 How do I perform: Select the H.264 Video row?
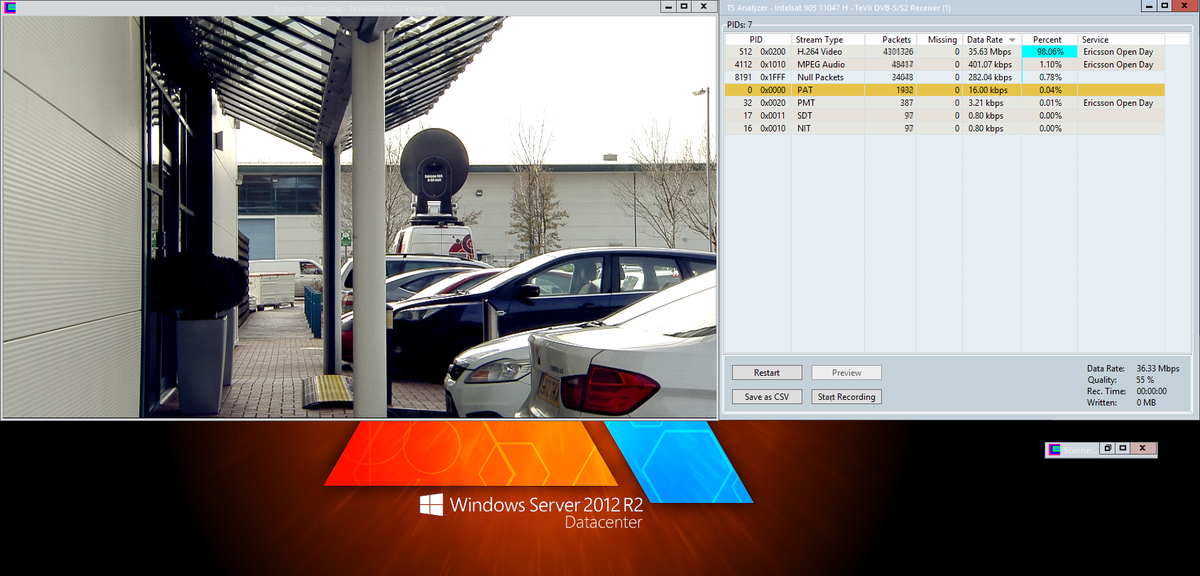pos(945,51)
